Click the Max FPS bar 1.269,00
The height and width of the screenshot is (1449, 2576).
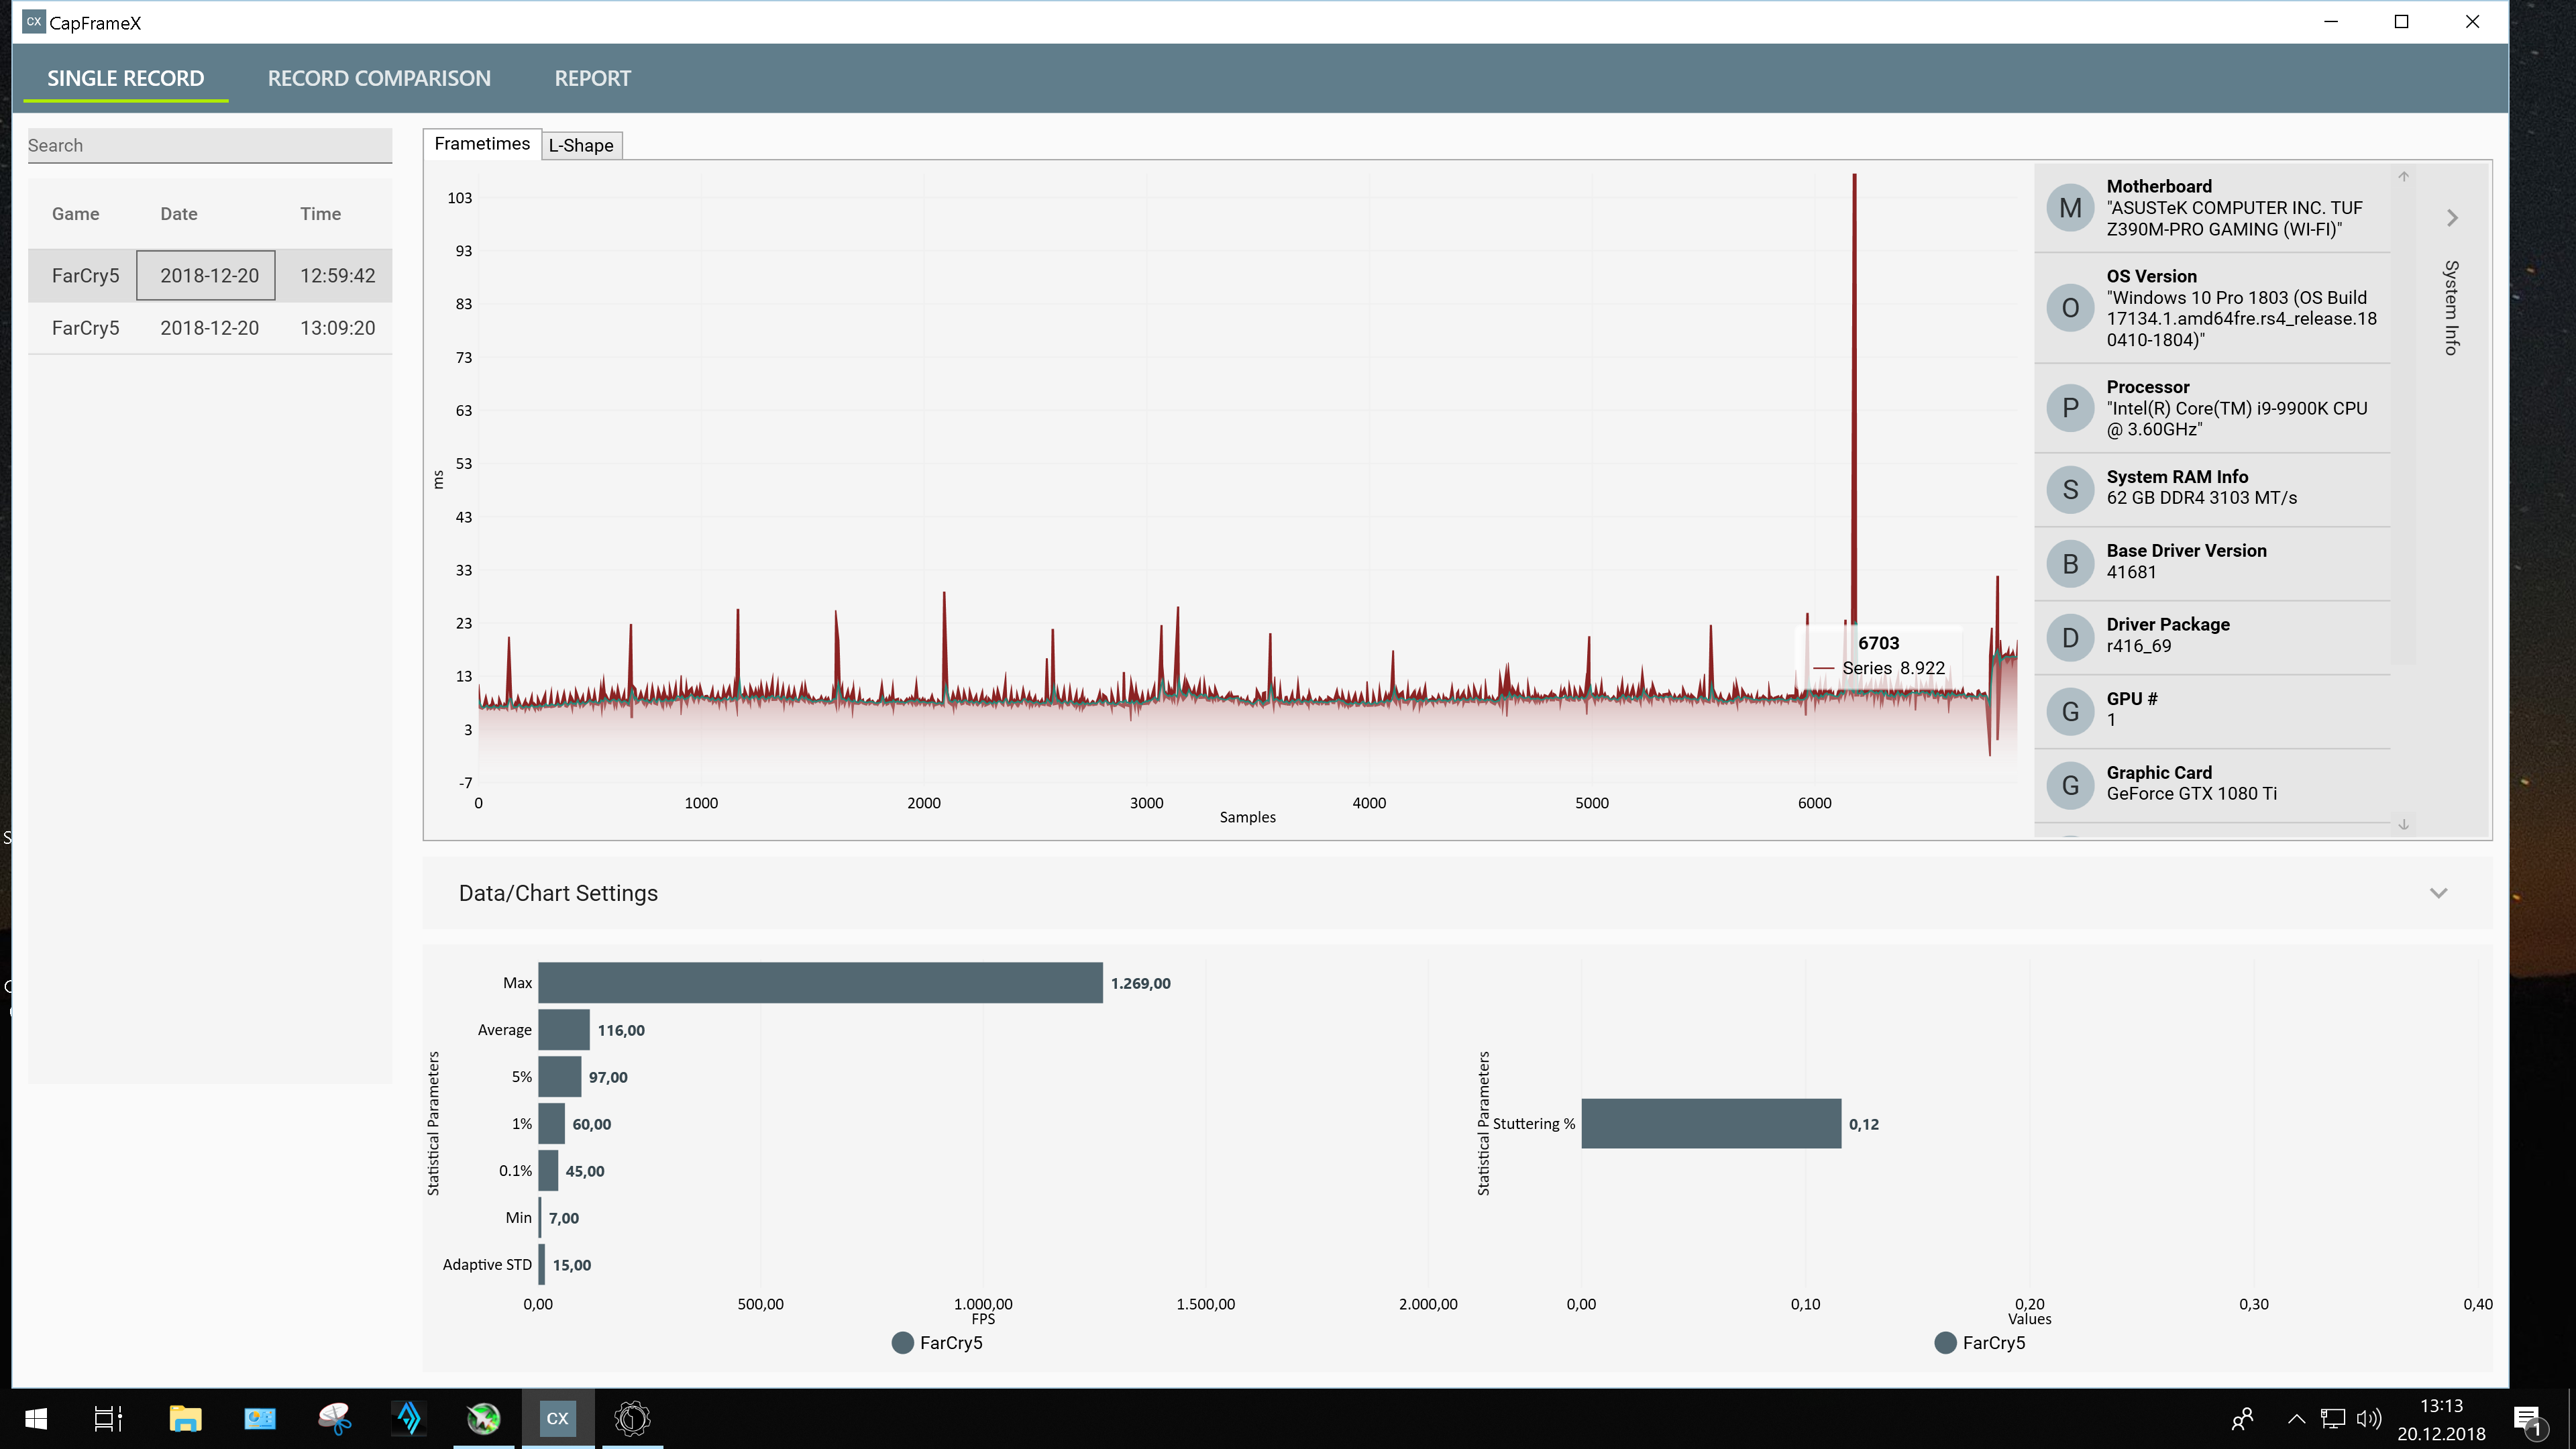coord(820,983)
